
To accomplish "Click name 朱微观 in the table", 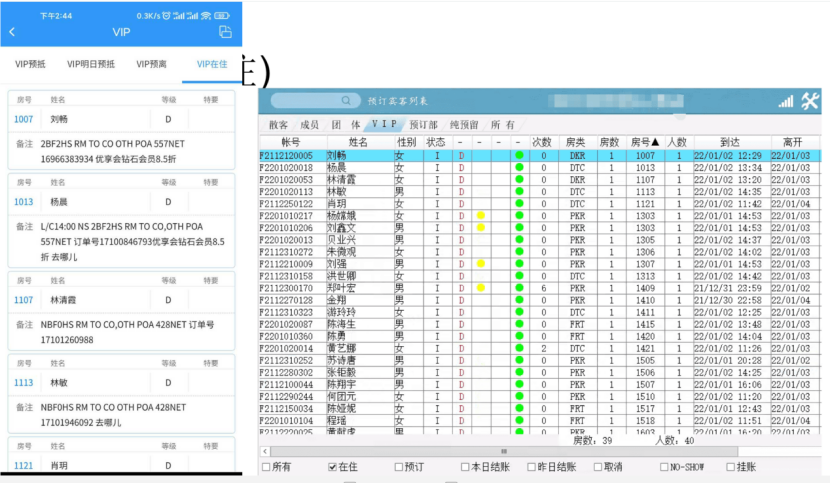I will 341,252.
